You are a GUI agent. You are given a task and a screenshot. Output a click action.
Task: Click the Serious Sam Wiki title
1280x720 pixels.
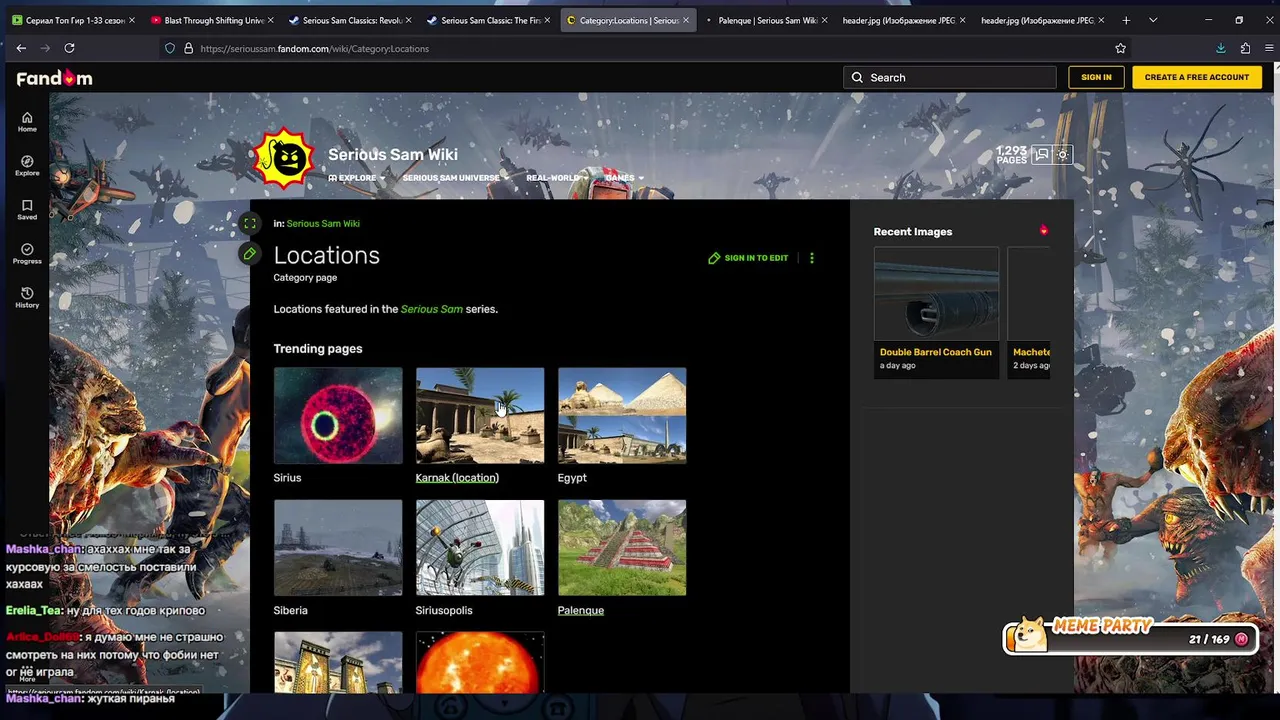393,154
